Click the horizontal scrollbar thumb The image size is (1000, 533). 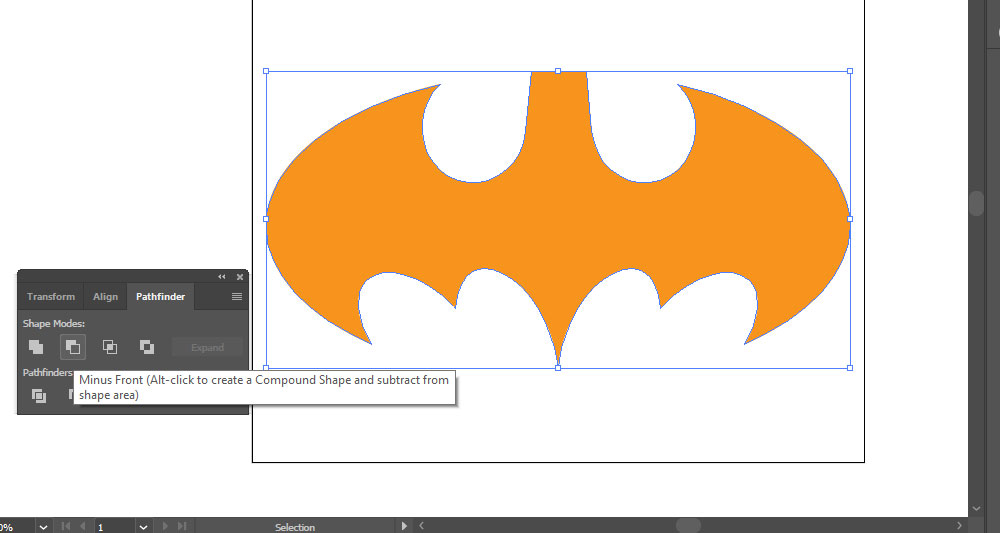[688, 526]
